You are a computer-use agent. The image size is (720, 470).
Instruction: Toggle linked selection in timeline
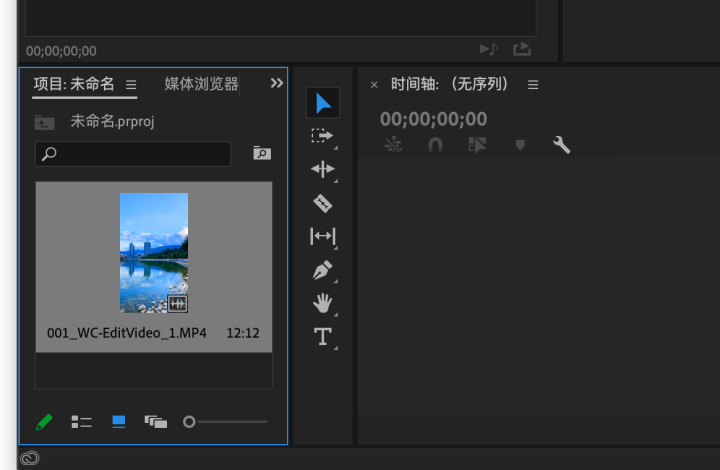pyautogui.click(x=477, y=145)
